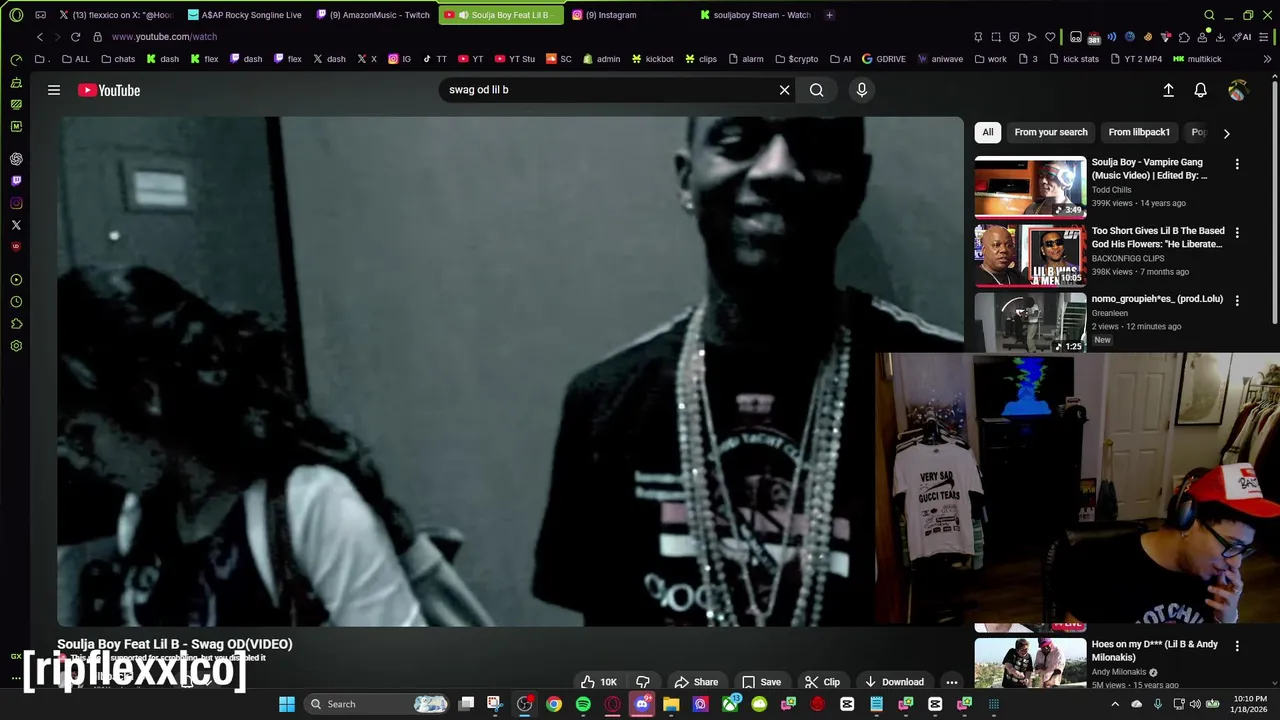Open the YouTube notifications bell

(1201, 90)
